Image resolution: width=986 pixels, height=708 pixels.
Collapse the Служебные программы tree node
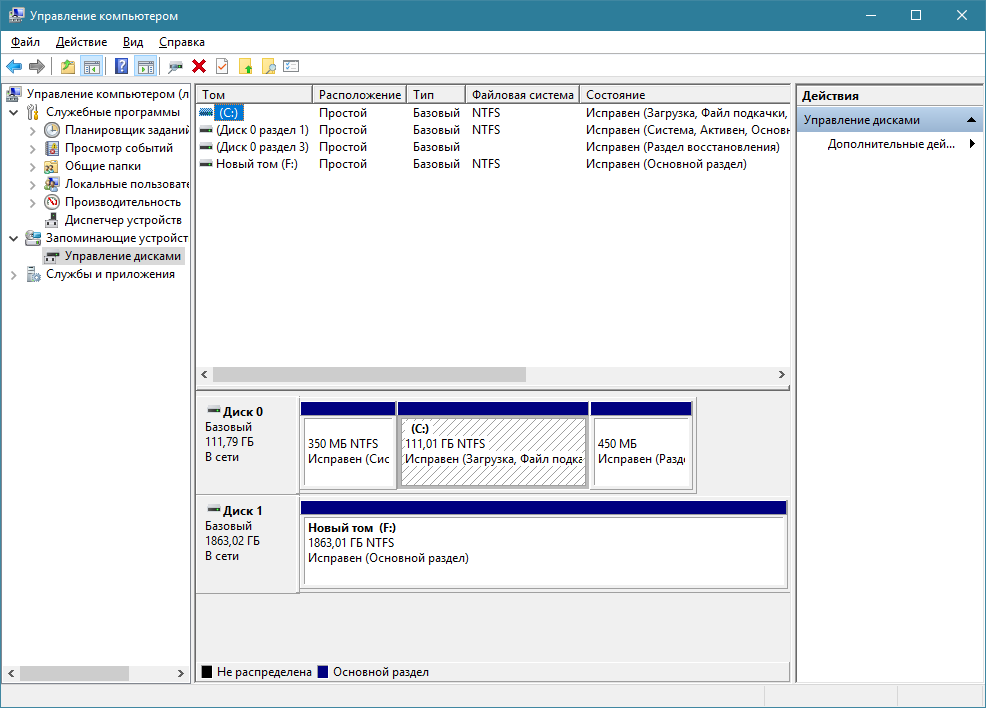point(13,113)
